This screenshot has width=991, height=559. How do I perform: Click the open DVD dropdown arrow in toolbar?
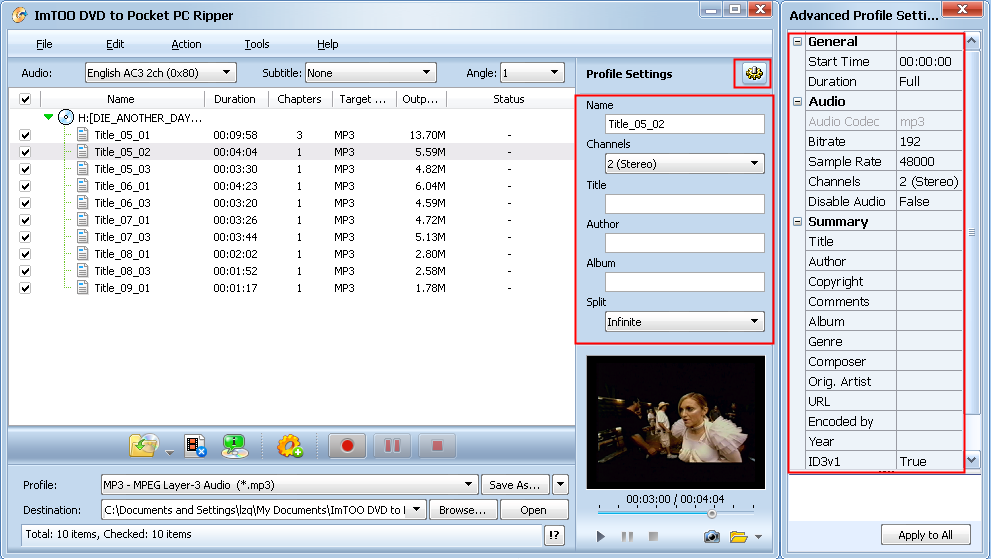pos(169,453)
